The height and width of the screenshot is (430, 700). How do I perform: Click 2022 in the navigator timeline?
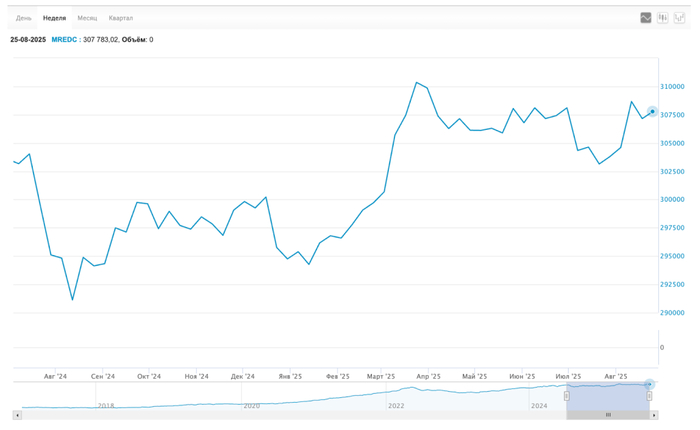(397, 406)
